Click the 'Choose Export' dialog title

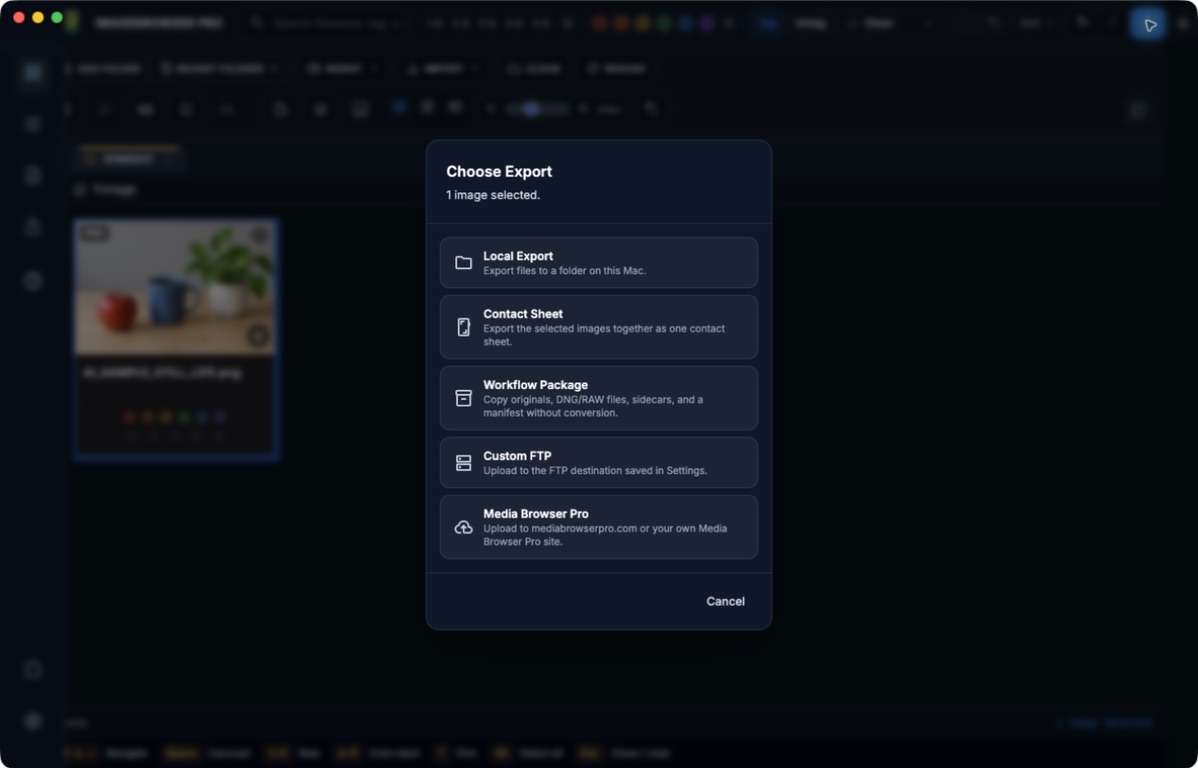coord(499,171)
